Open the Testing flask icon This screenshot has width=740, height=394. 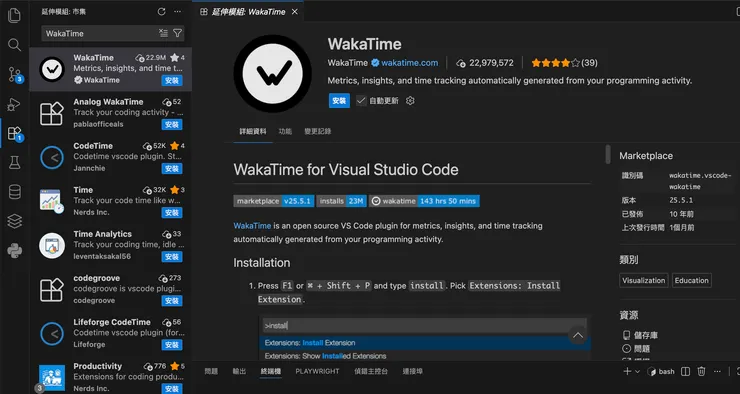[14, 163]
